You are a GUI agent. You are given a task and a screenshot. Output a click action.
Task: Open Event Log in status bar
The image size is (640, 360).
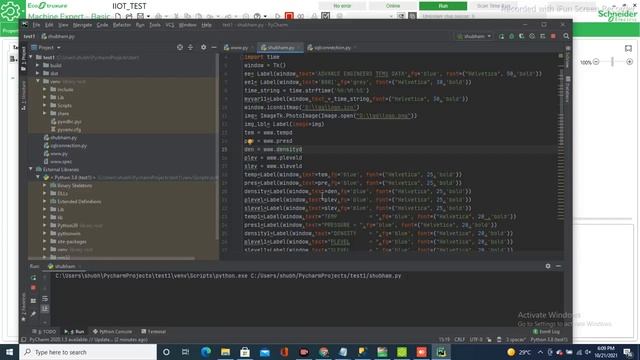547,331
